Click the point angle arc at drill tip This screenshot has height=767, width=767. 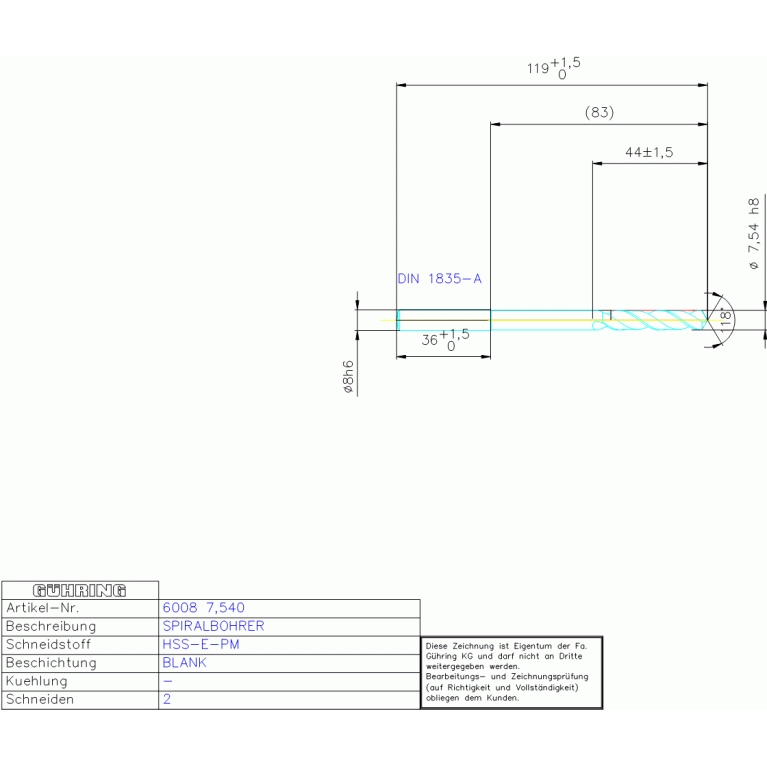[x=732, y=318]
